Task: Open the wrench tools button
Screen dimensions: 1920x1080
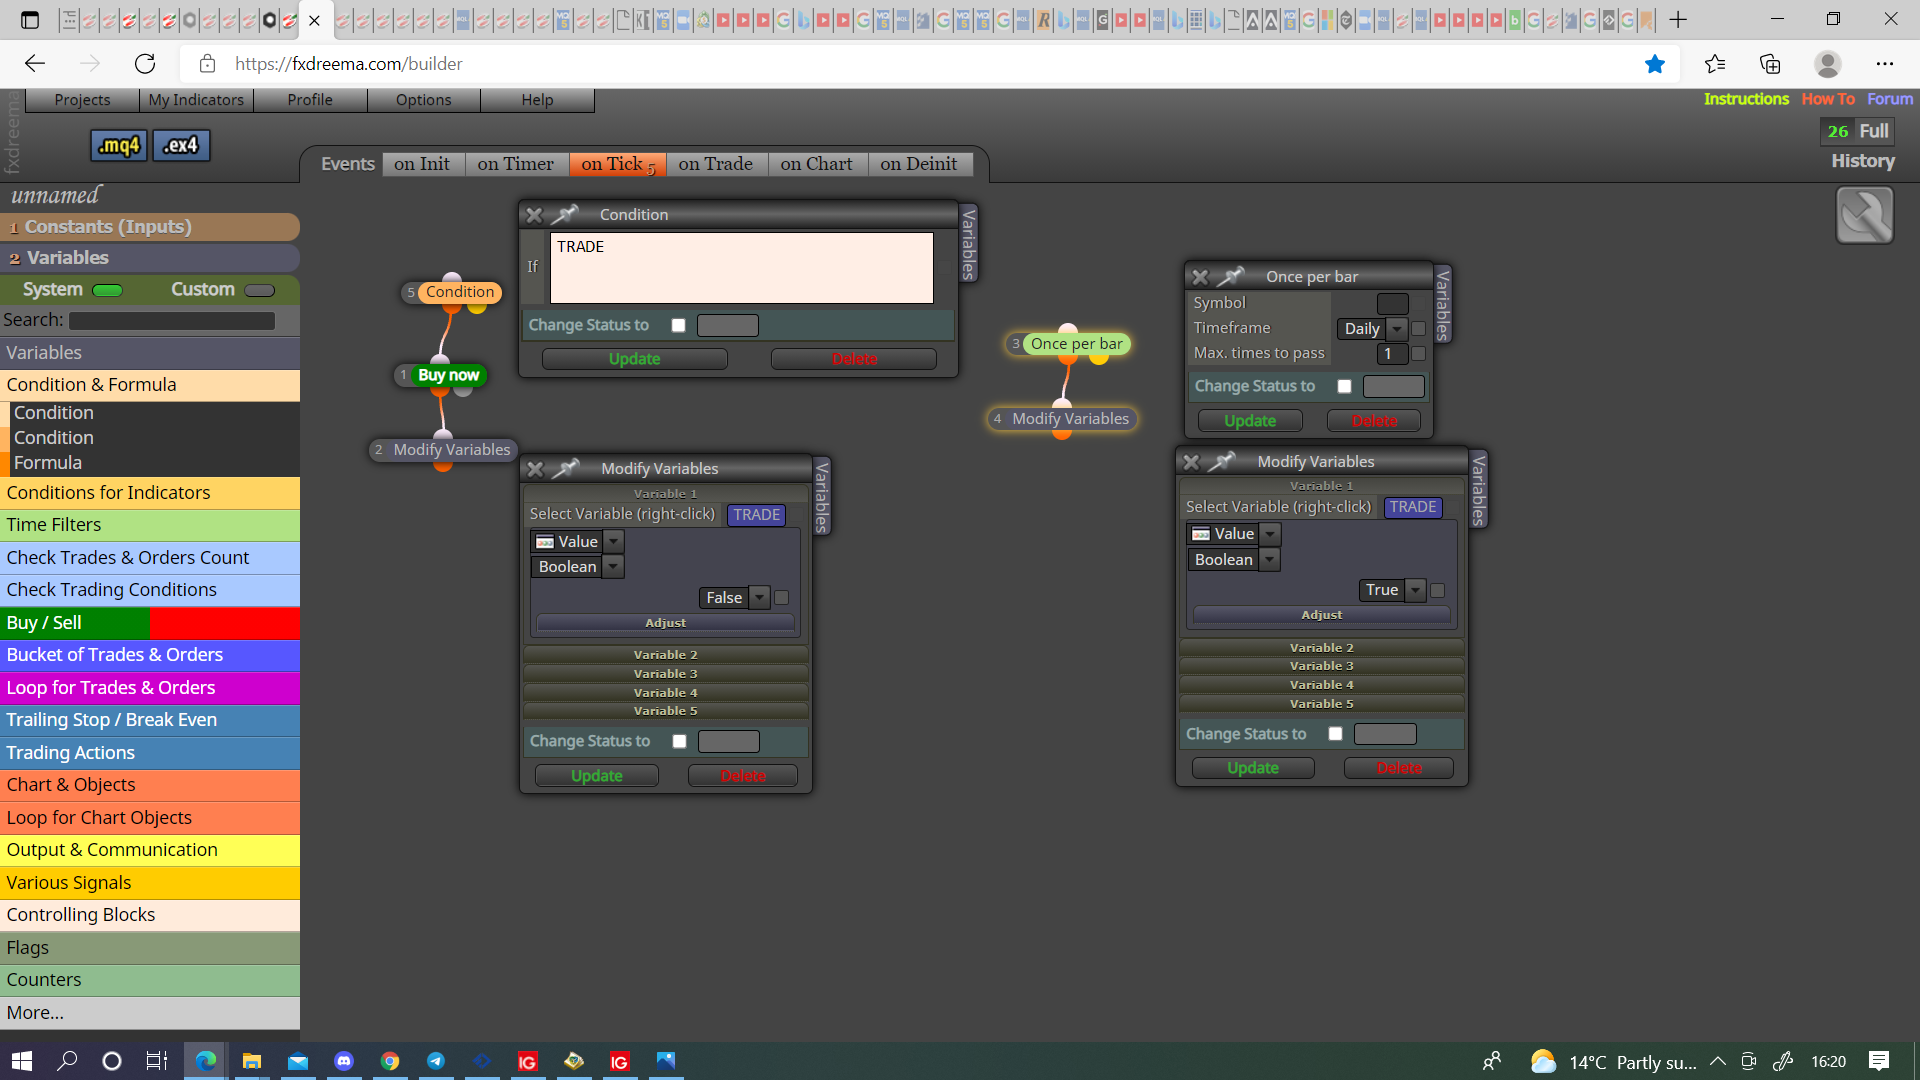Action: 1864,215
